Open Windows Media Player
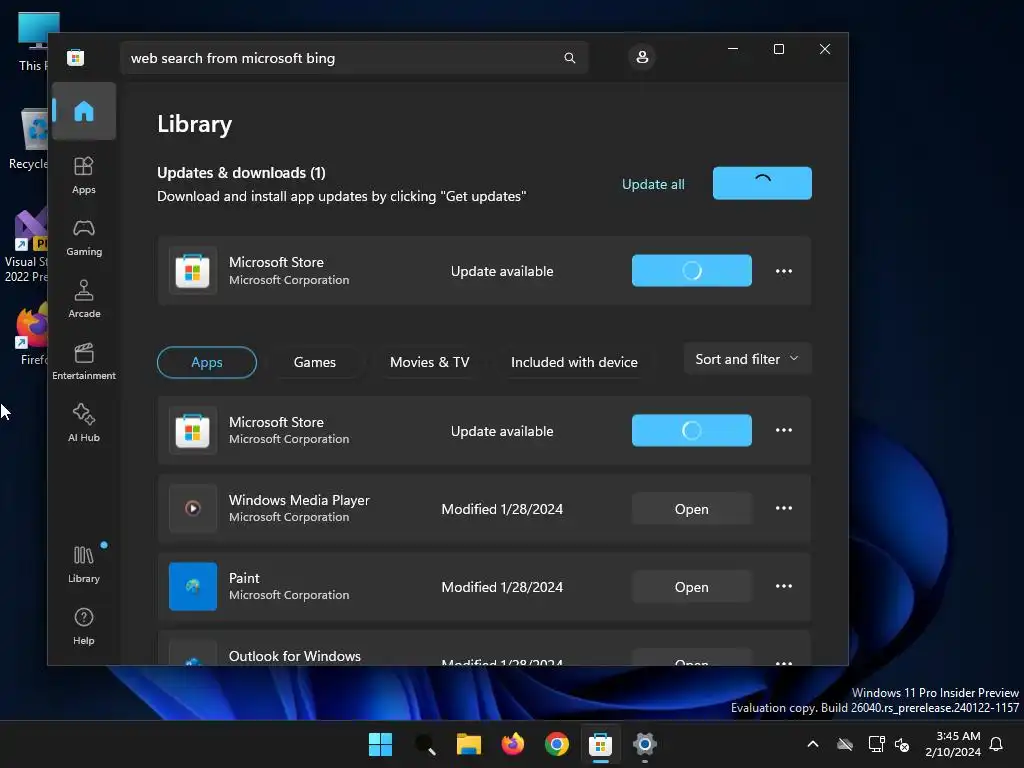This screenshot has height=768, width=1024. coord(692,509)
